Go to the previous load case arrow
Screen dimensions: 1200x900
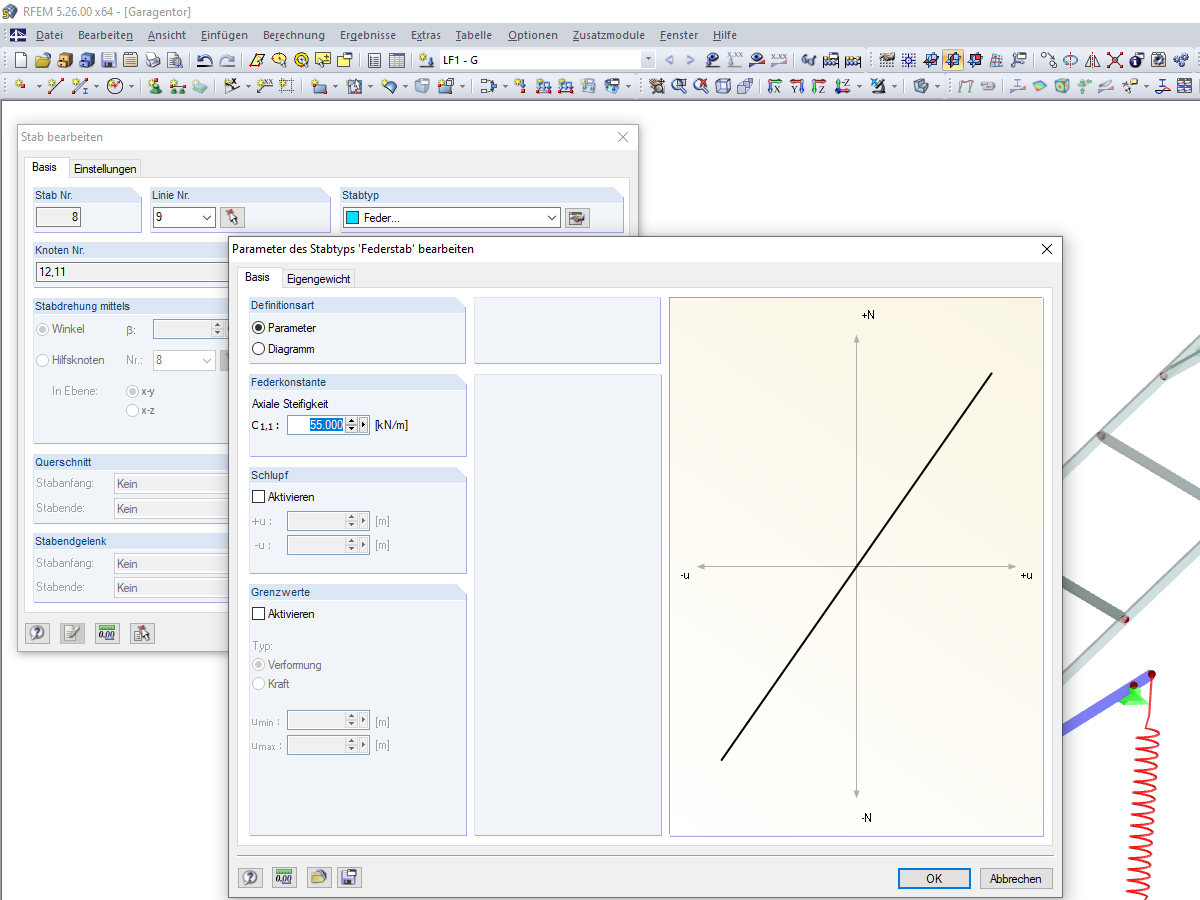tap(669, 60)
